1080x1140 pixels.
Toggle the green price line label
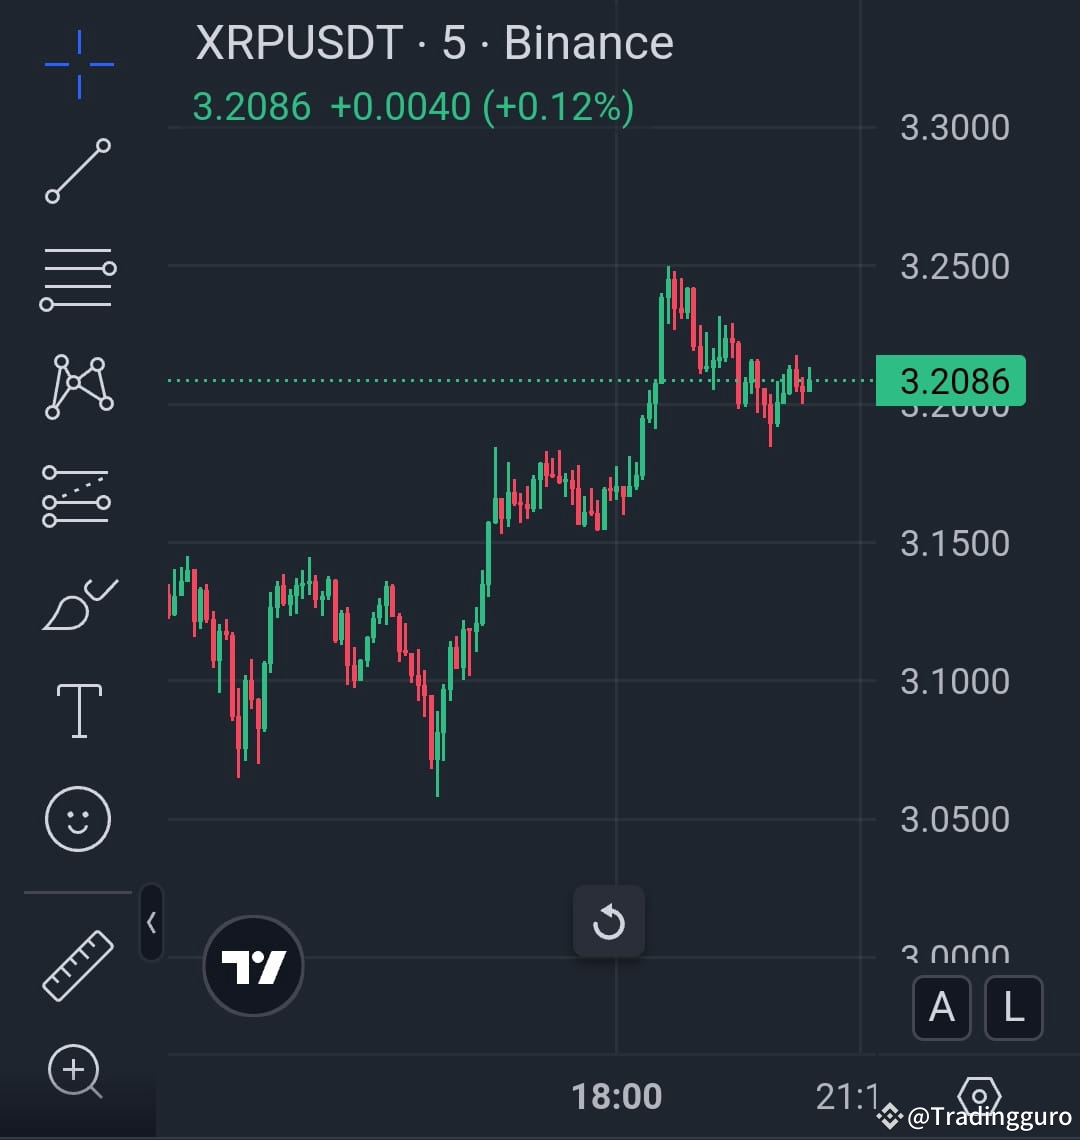948,381
